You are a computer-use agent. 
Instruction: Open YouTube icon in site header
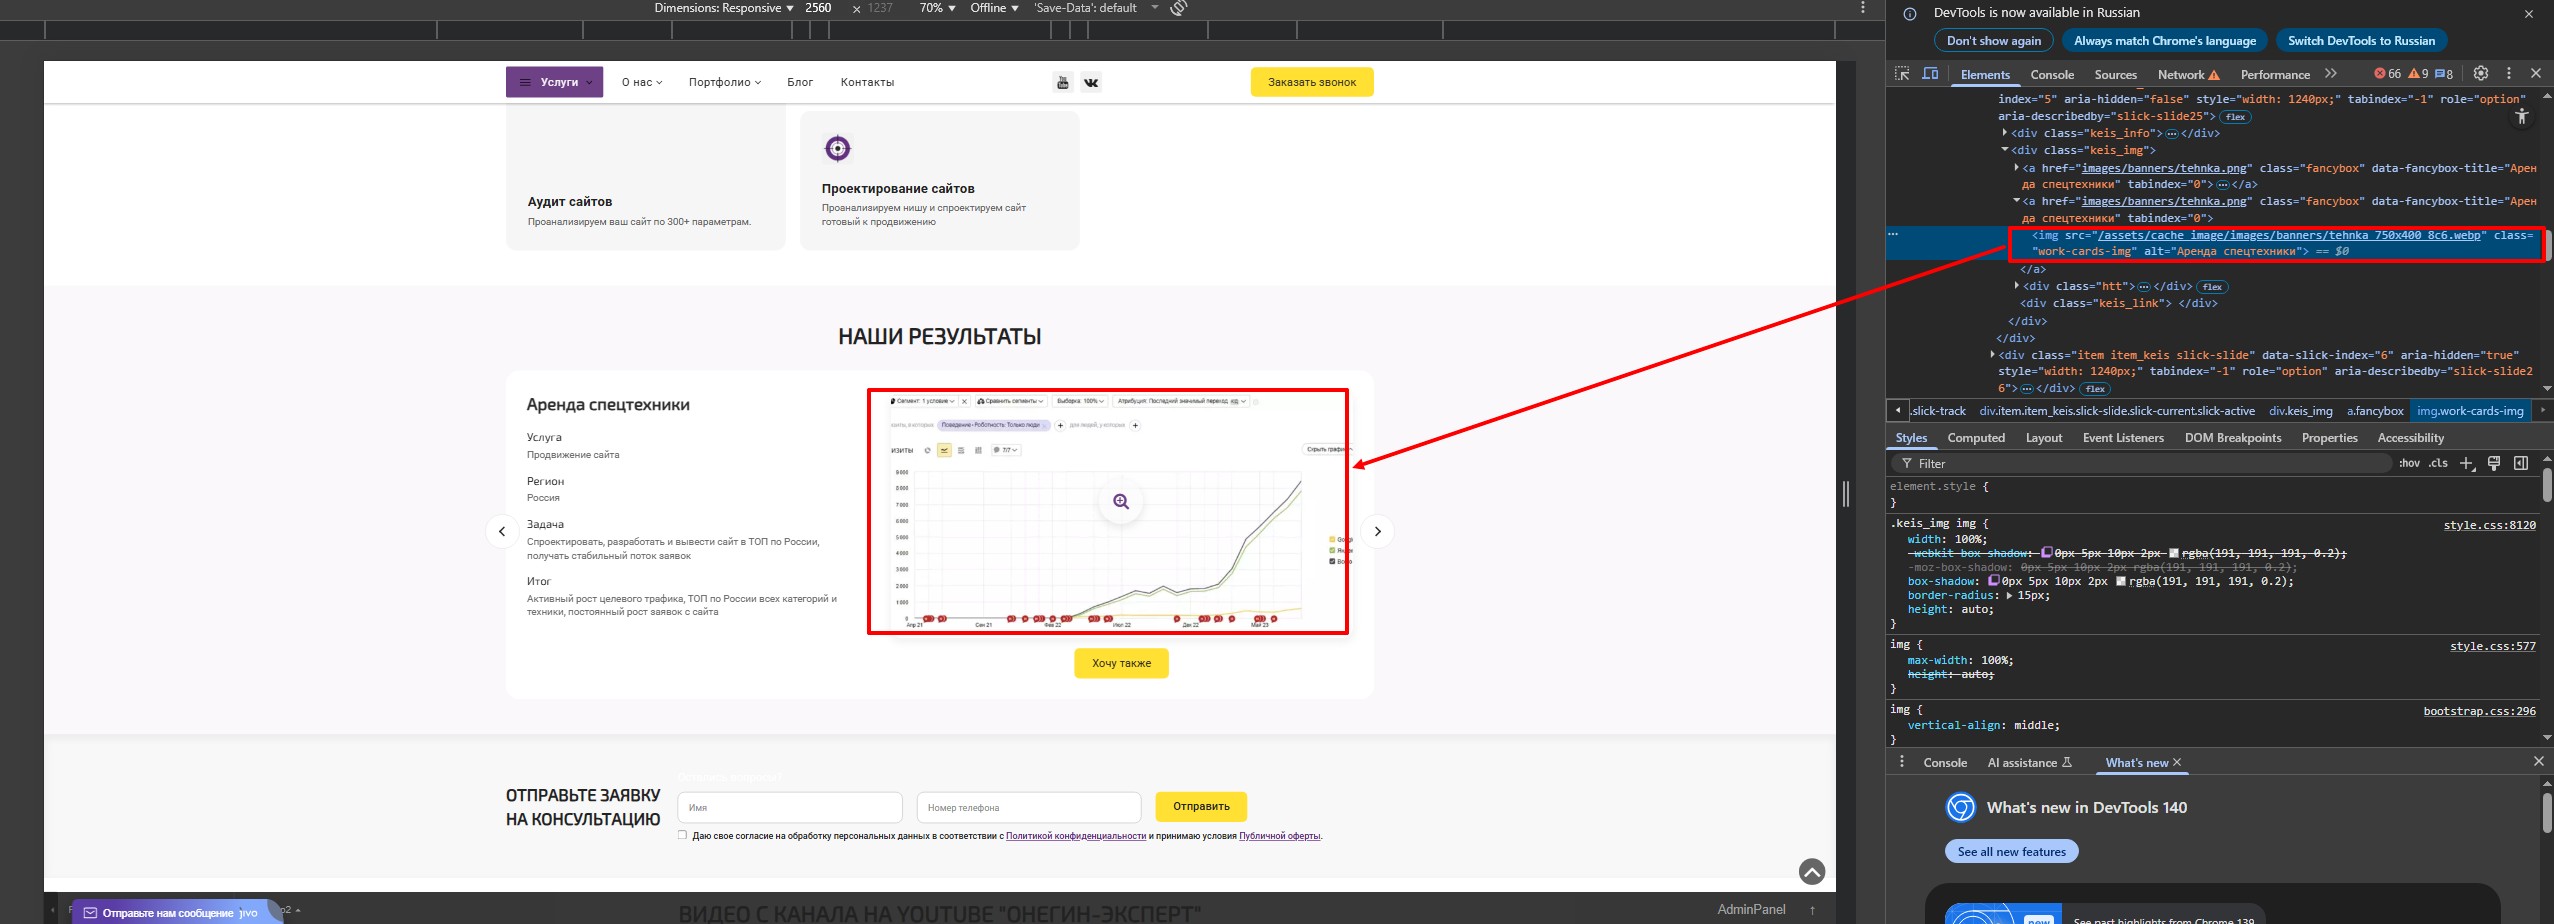coord(1063,83)
